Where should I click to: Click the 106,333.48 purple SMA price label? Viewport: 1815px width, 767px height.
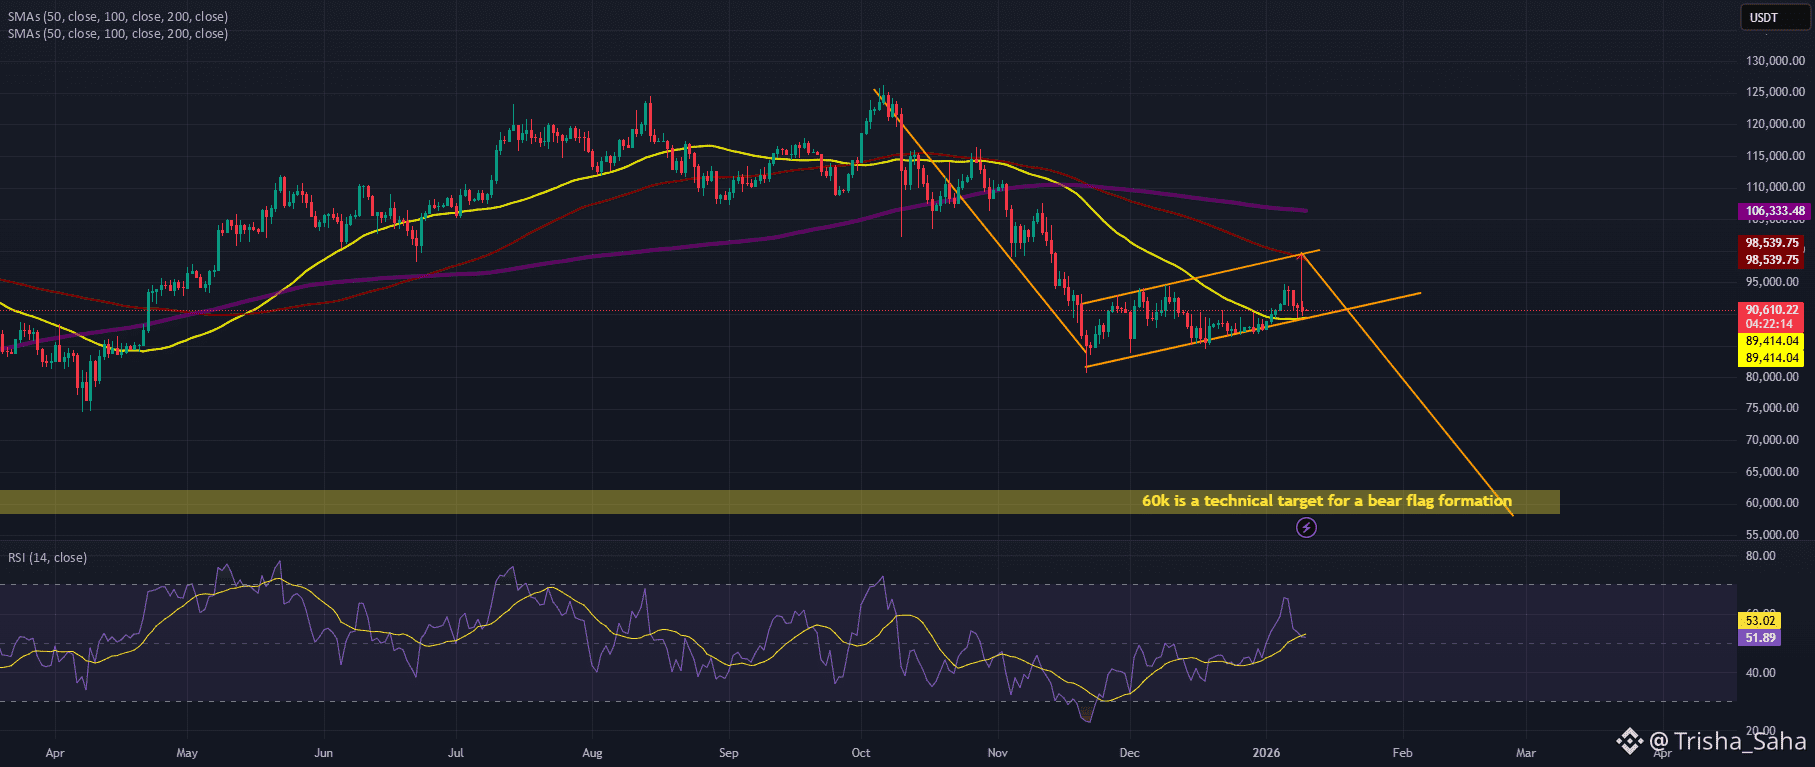[x=1775, y=211]
